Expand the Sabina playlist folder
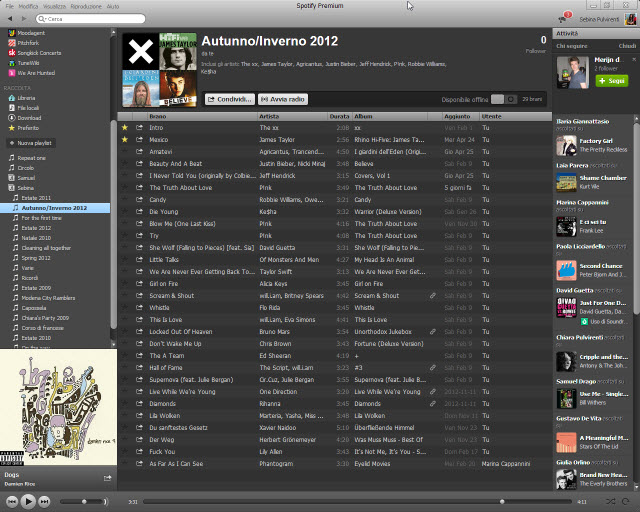This screenshot has width=640, height=512. tap(11, 187)
